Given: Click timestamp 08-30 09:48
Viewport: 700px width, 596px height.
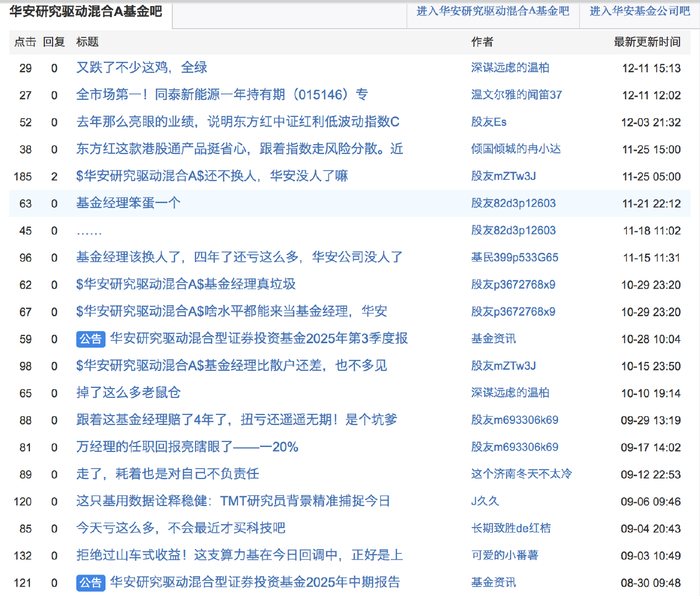Looking at the screenshot, I should pos(651,583).
